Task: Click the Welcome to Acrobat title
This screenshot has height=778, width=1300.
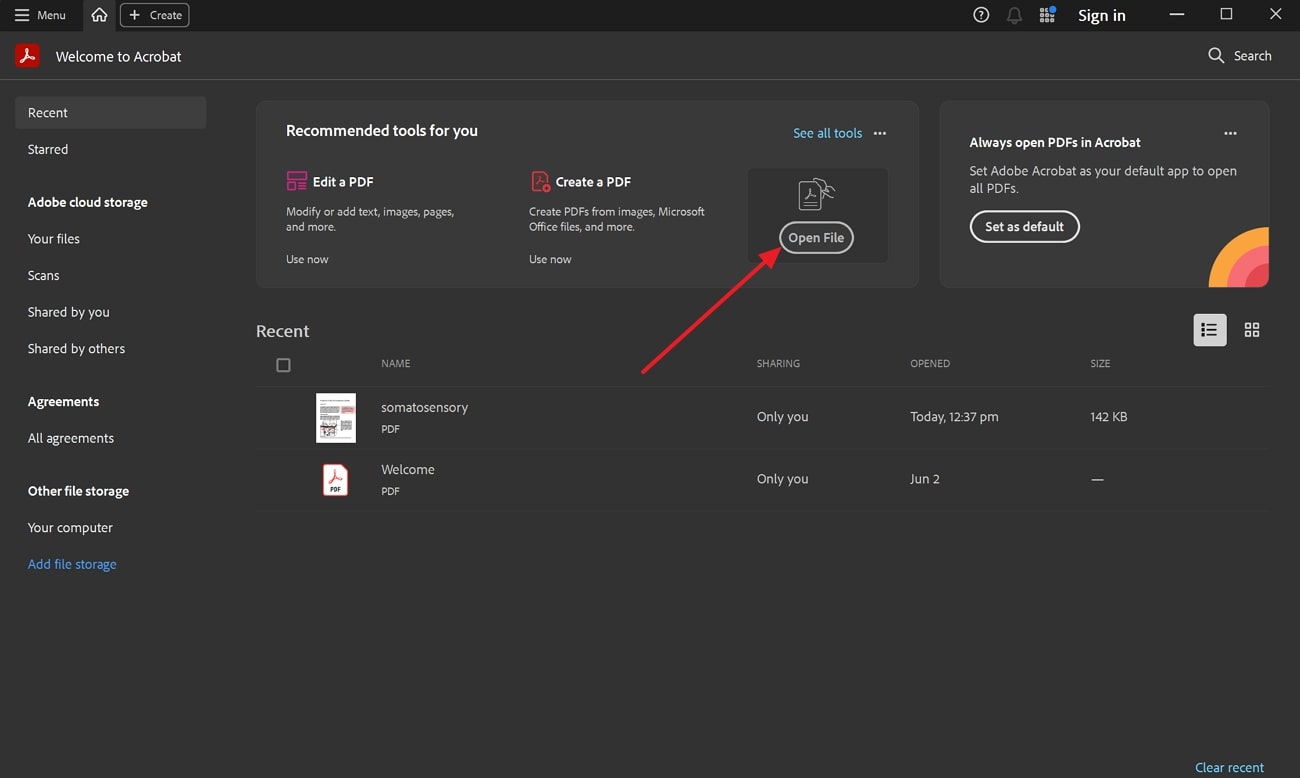Action: coord(119,56)
